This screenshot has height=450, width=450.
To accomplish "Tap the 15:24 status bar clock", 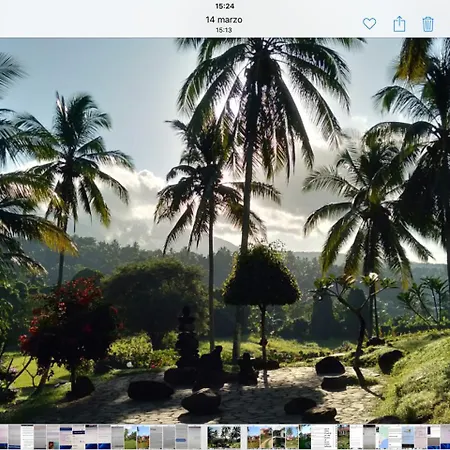I will (225, 6).
